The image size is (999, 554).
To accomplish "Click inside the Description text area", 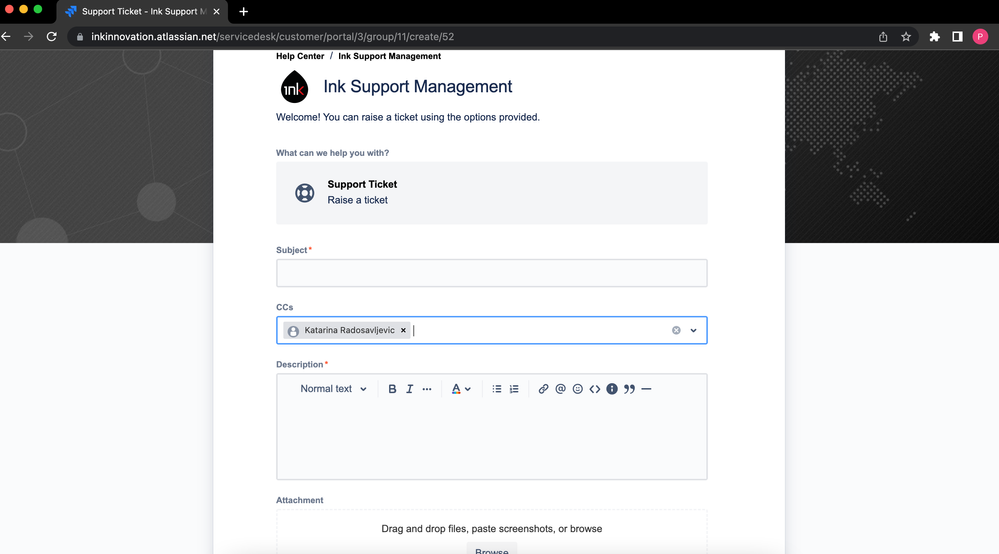I will point(492,439).
